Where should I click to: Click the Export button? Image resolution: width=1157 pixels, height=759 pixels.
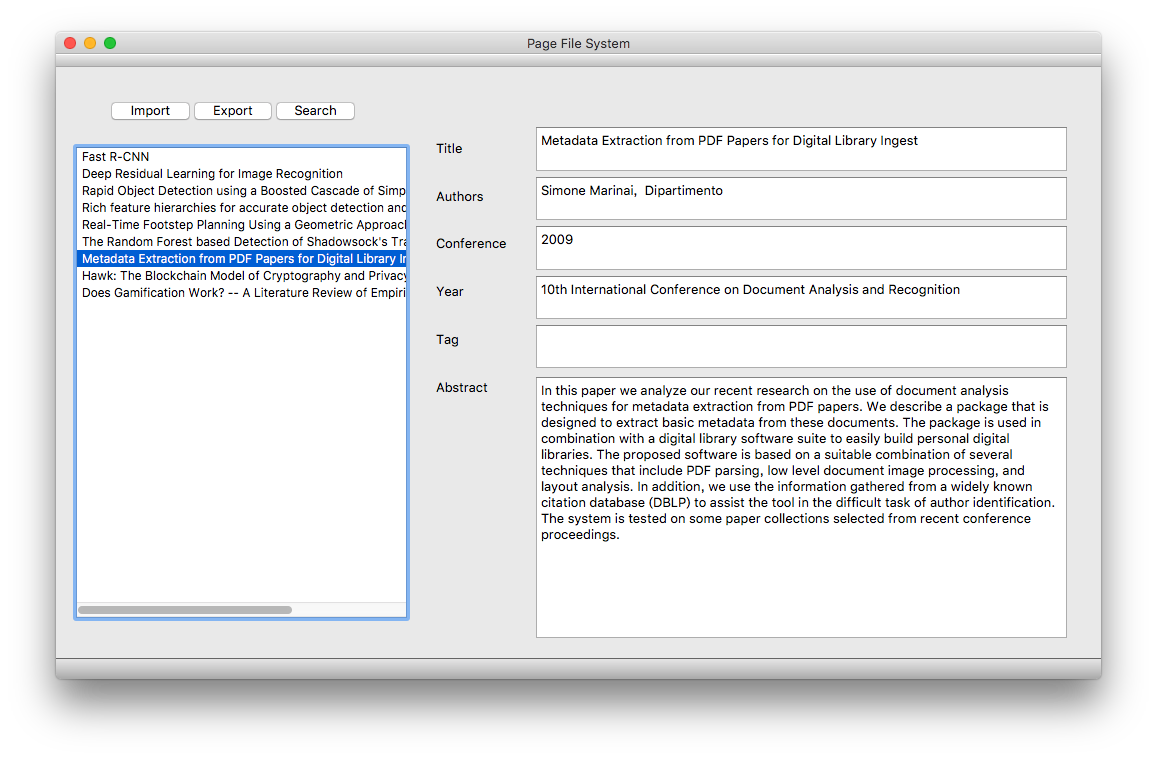[x=232, y=111]
